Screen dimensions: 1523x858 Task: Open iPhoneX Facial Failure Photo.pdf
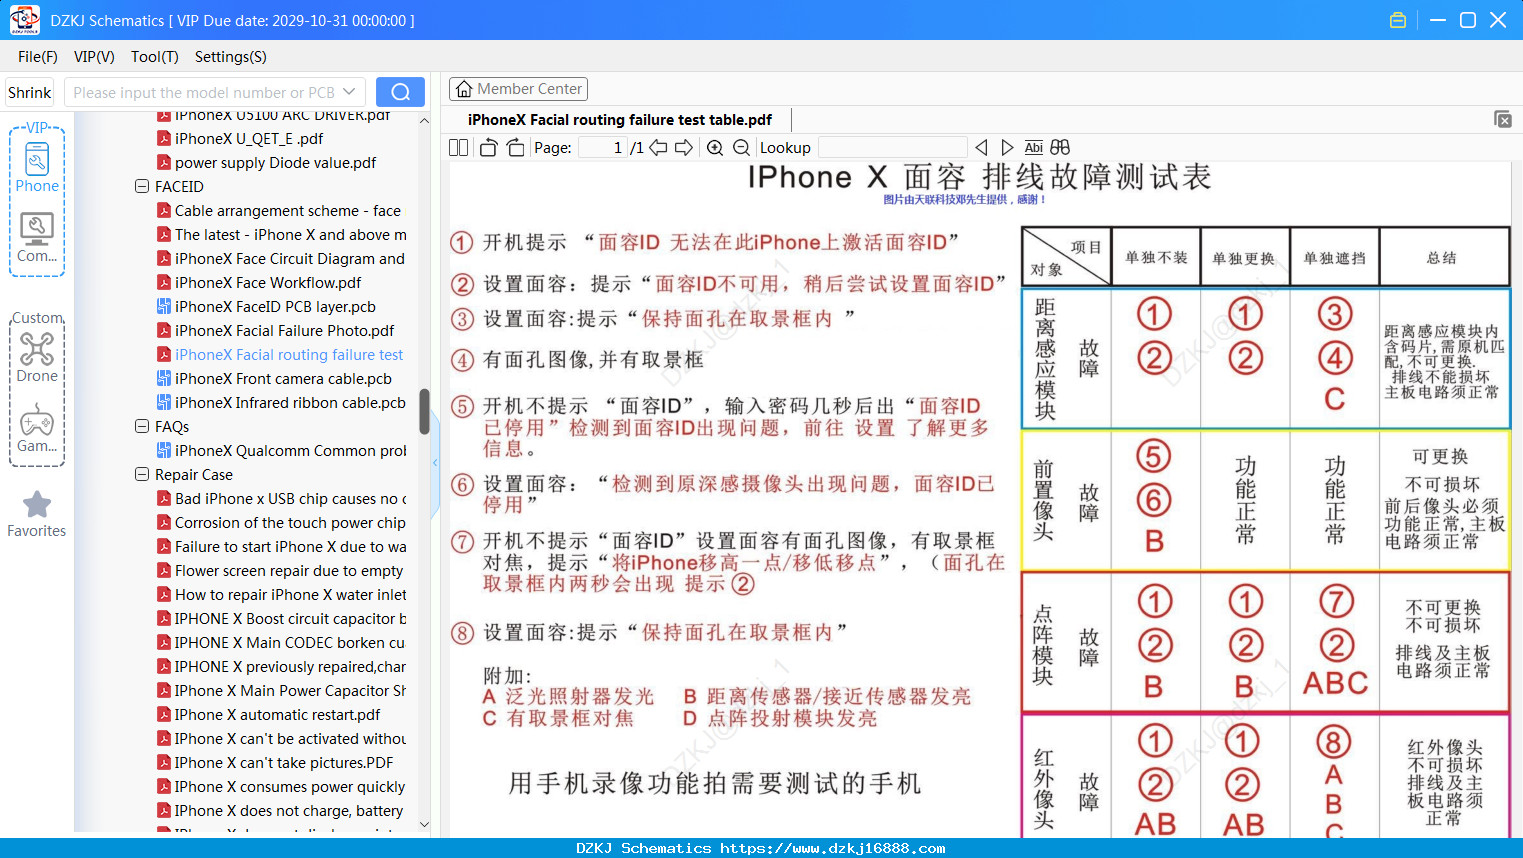pyautogui.click(x=275, y=331)
